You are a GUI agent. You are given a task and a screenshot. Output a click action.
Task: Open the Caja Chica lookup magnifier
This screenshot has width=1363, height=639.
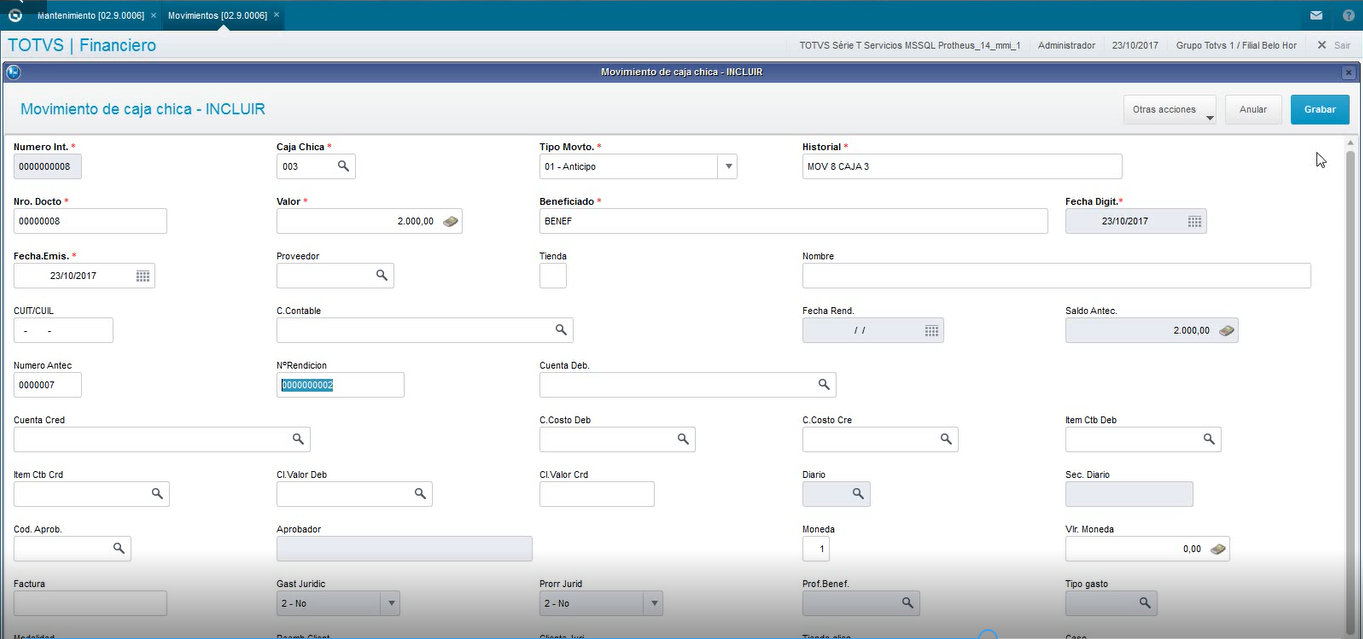pos(342,166)
